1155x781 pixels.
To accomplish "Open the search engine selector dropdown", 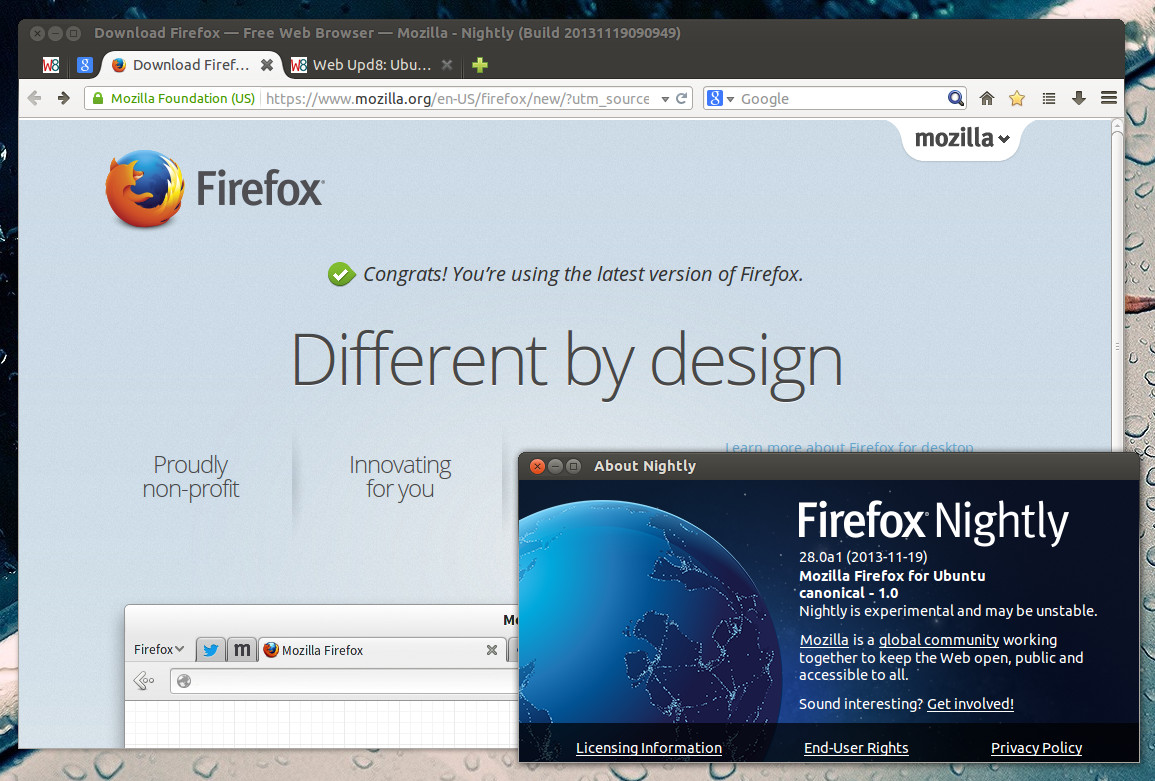I will point(720,98).
